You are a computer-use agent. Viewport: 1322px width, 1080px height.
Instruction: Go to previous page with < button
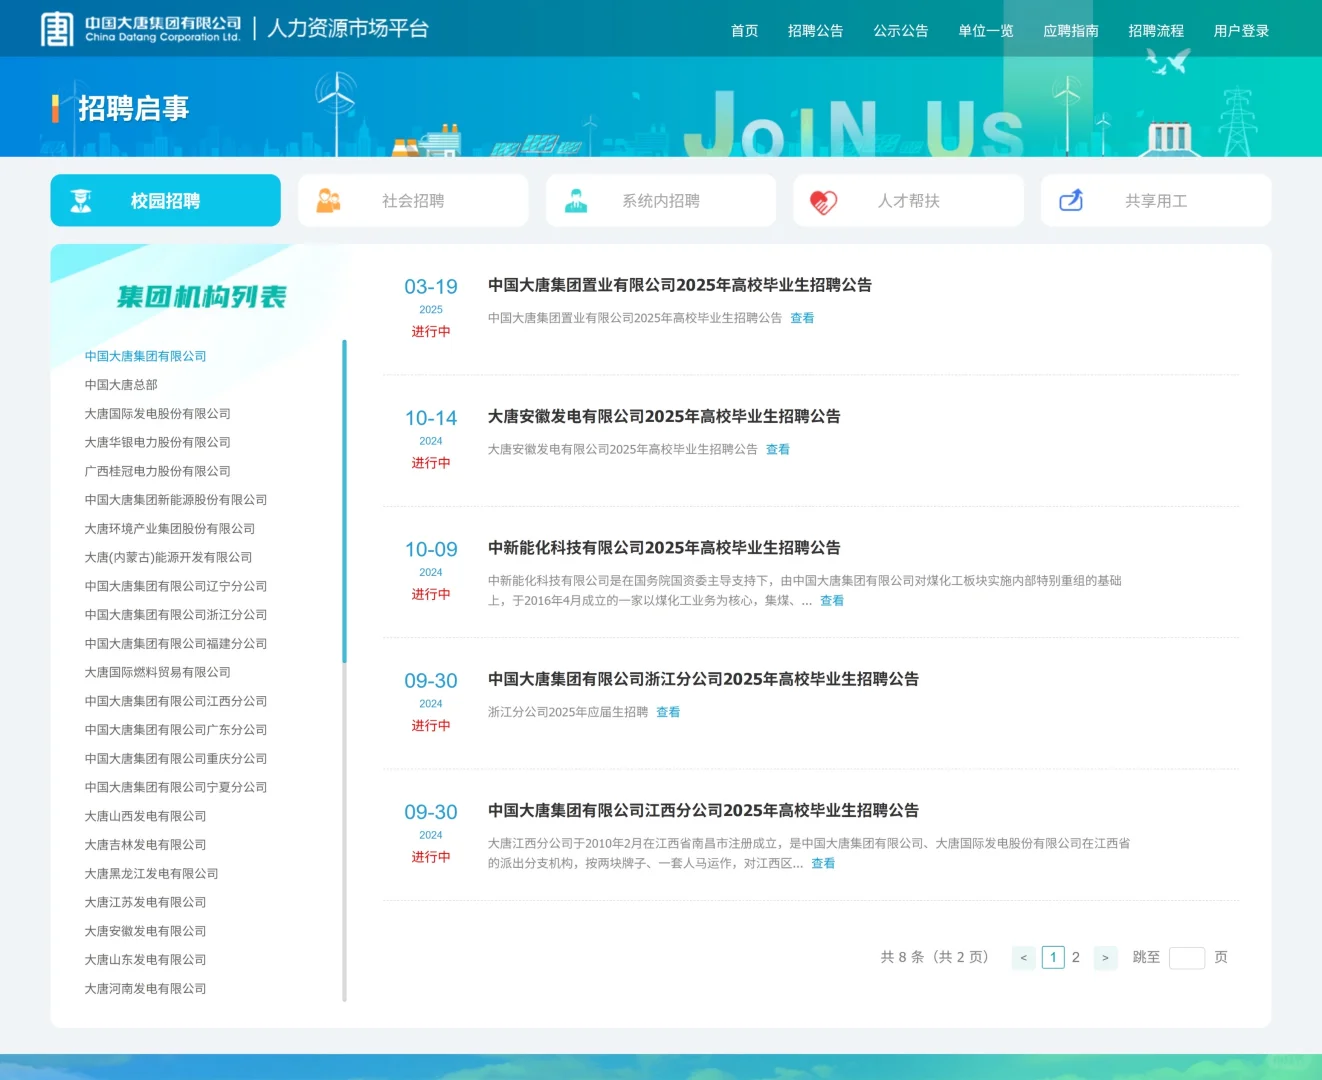[x=1024, y=958]
